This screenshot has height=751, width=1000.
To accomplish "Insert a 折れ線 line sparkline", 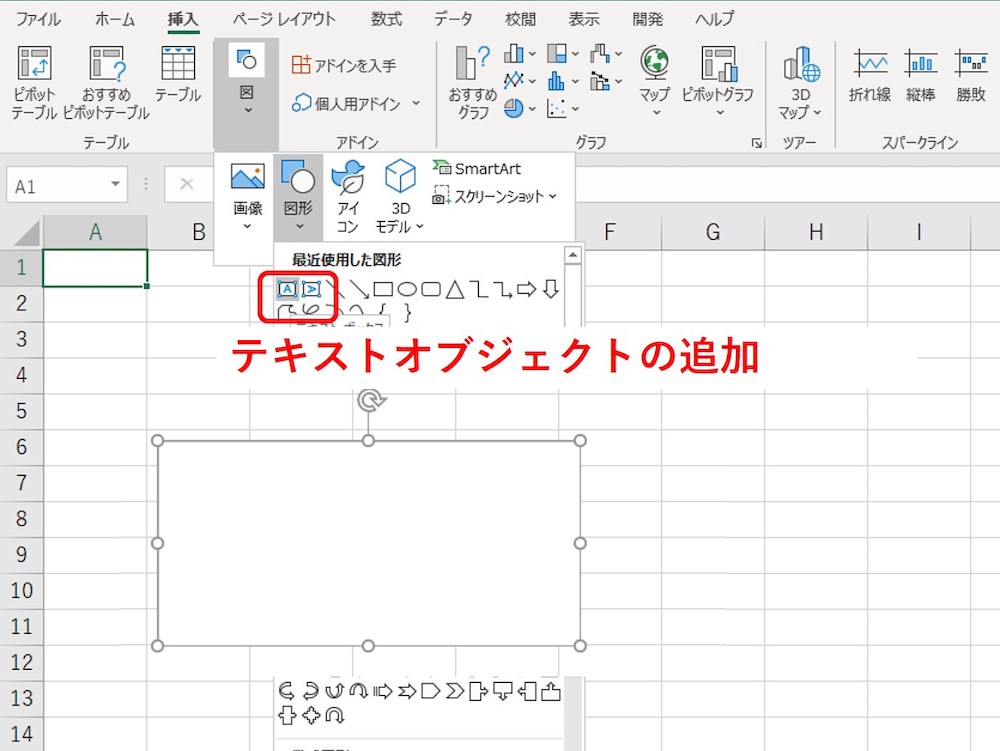I will [870, 76].
